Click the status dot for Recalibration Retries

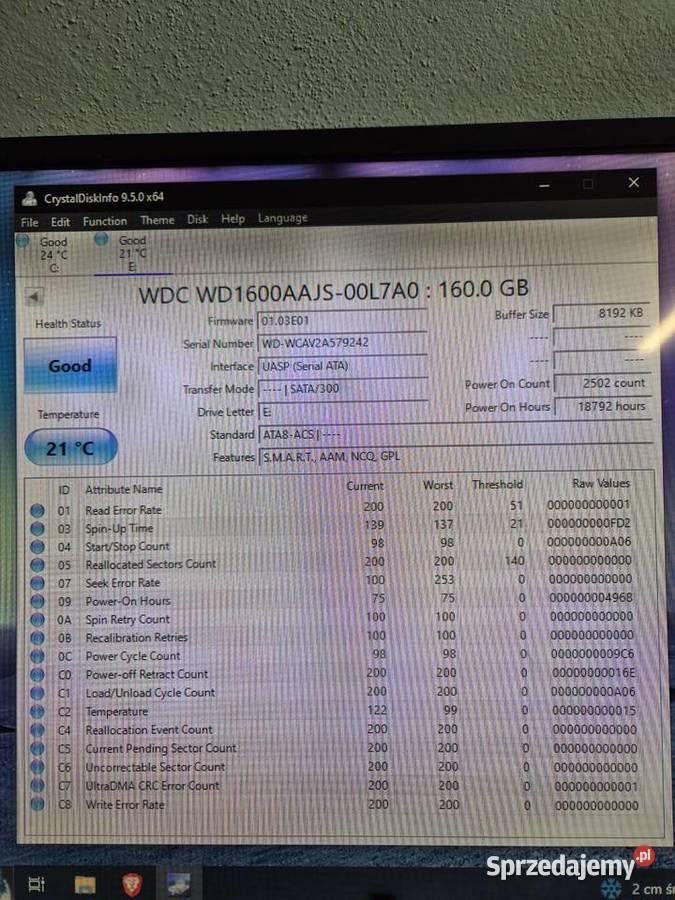37,638
